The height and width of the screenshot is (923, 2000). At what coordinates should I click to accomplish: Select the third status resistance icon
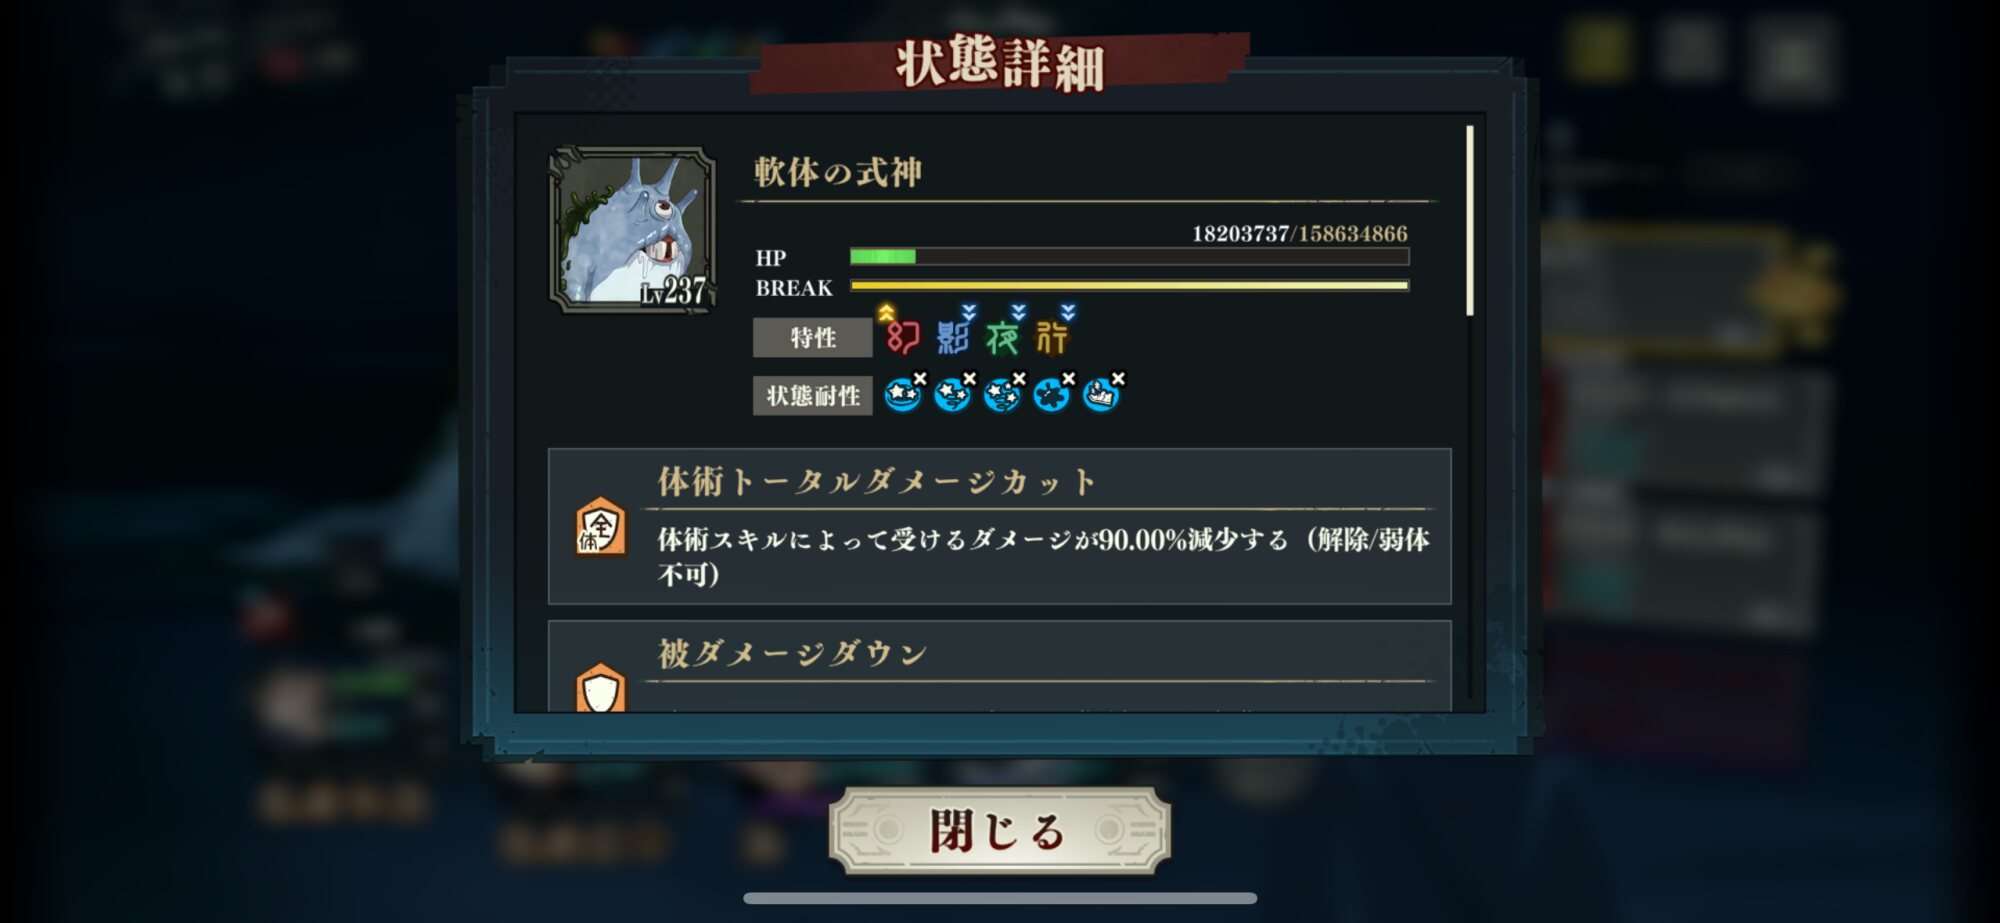pyautogui.click(x=1003, y=394)
